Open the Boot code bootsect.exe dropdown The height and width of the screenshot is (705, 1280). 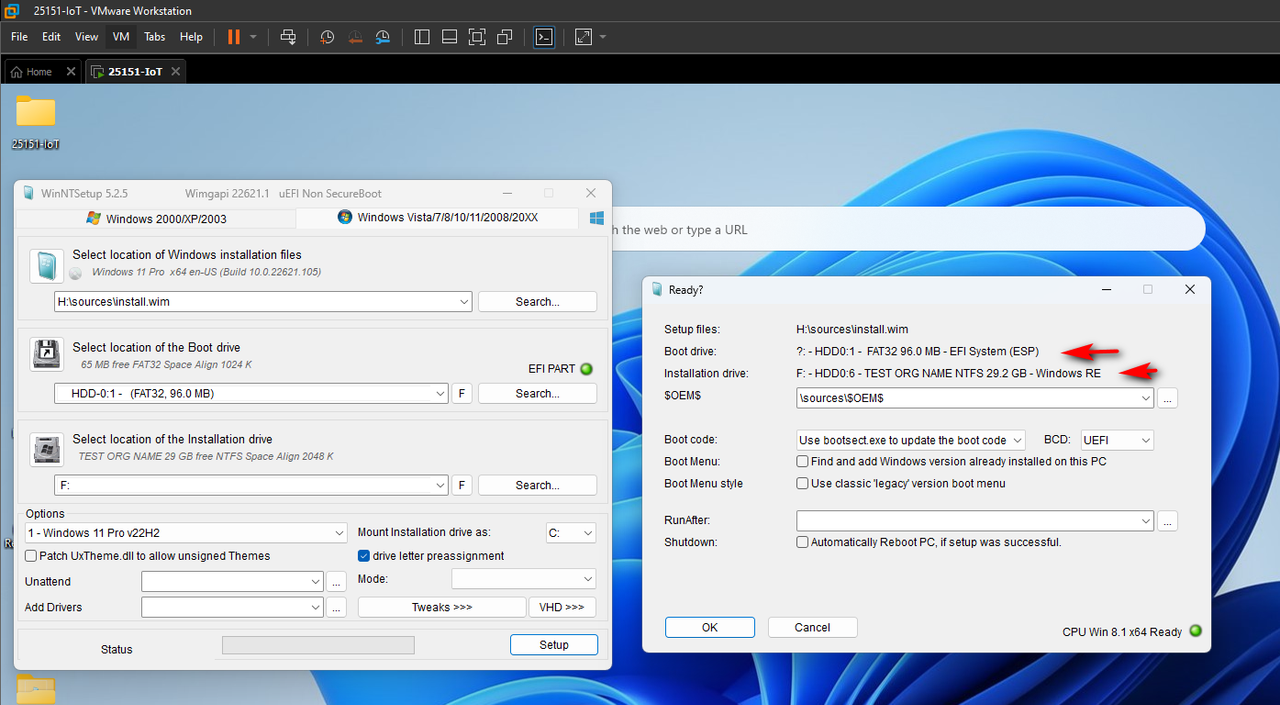[x=911, y=440]
